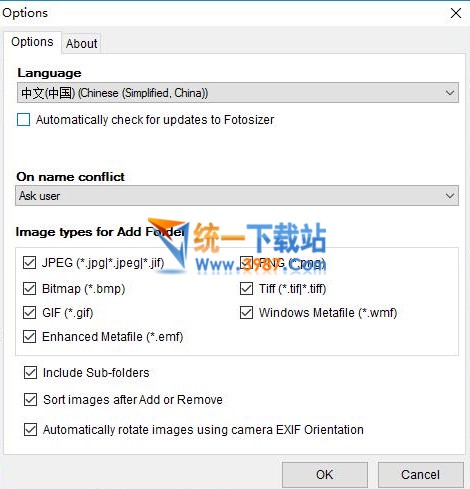Uncheck the Tiff (*.tif|*.tiff) option
470x489 pixels.
coord(246,288)
